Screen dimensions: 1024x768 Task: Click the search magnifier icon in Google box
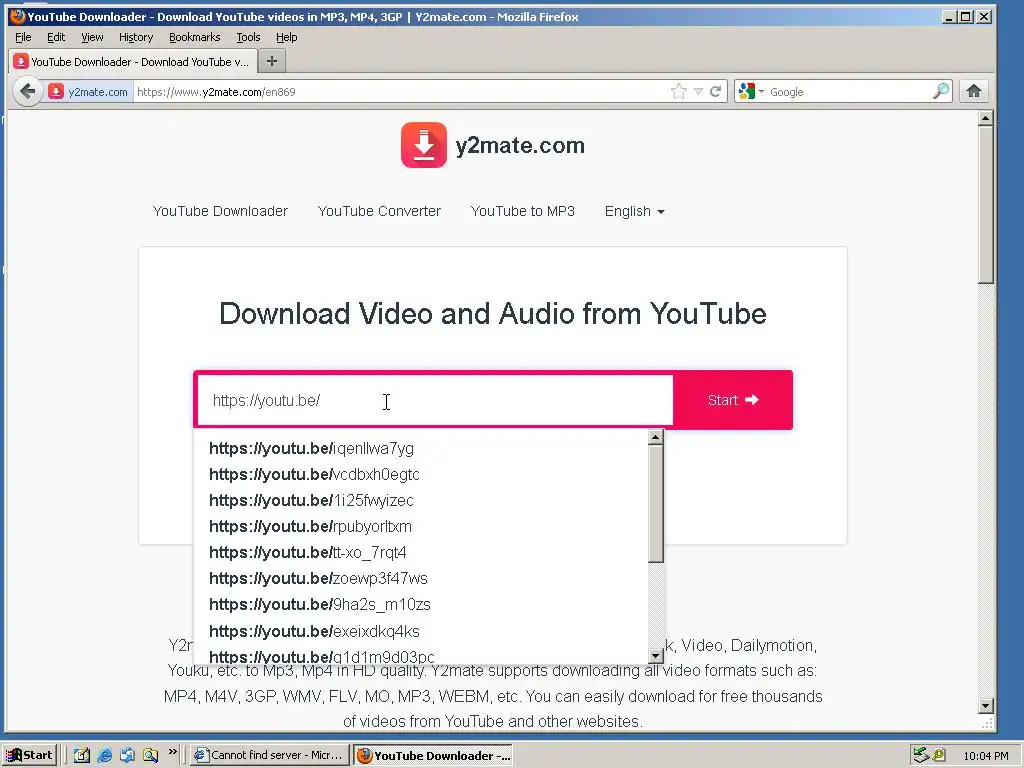tap(940, 91)
